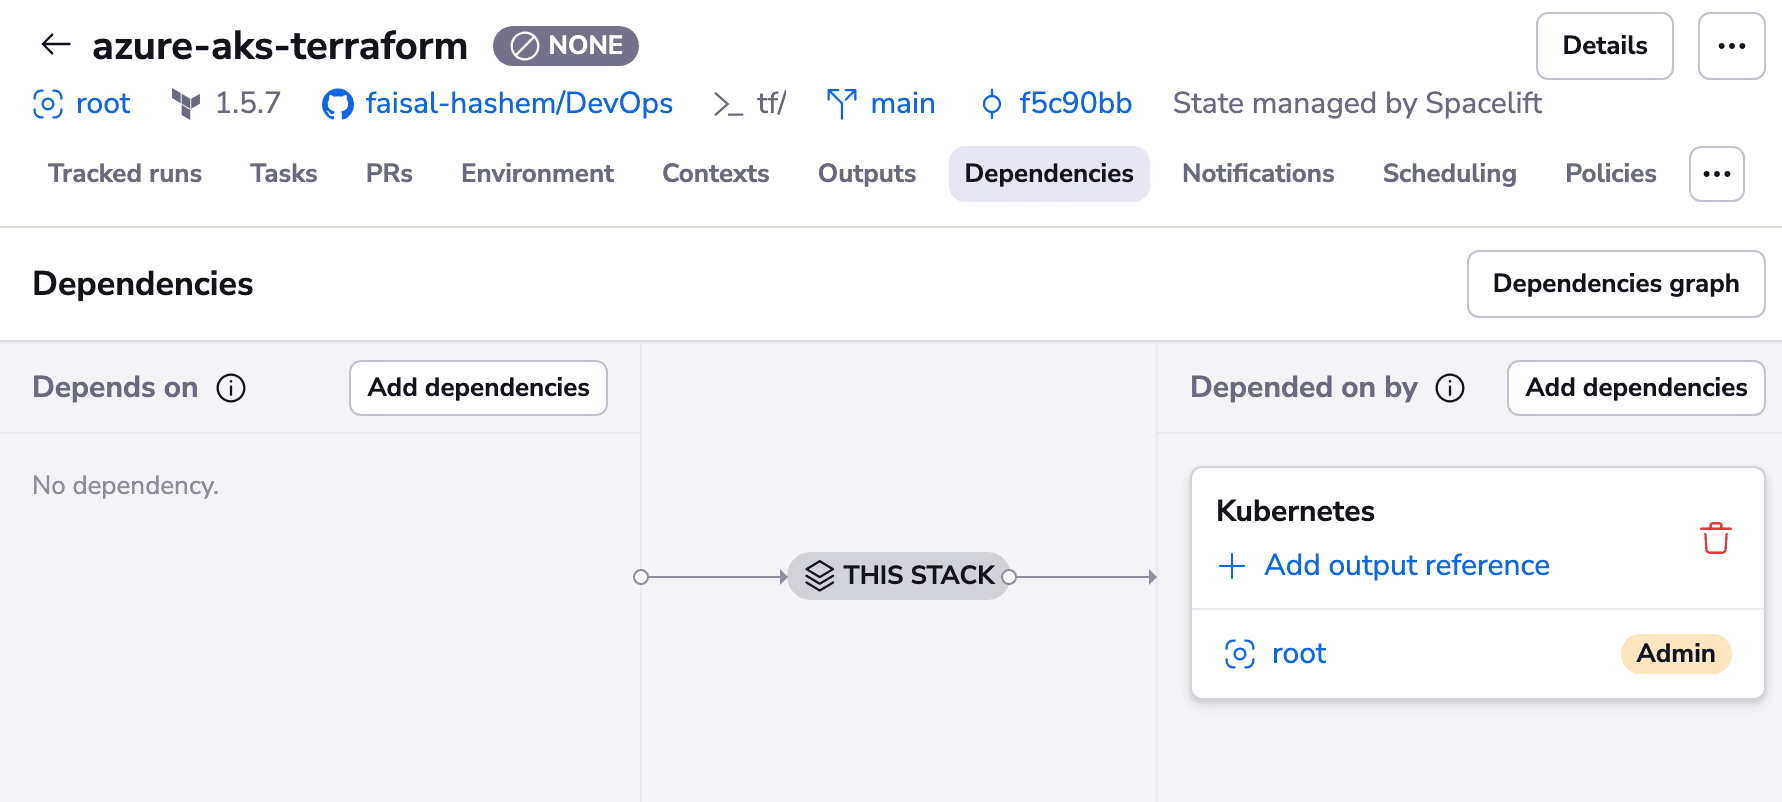
Task: Delete the Kubernetes dependency with the trash icon
Action: pyautogui.click(x=1716, y=538)
